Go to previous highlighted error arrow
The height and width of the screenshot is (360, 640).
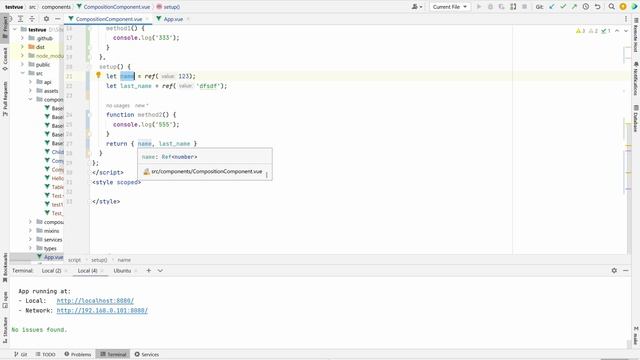617,31
